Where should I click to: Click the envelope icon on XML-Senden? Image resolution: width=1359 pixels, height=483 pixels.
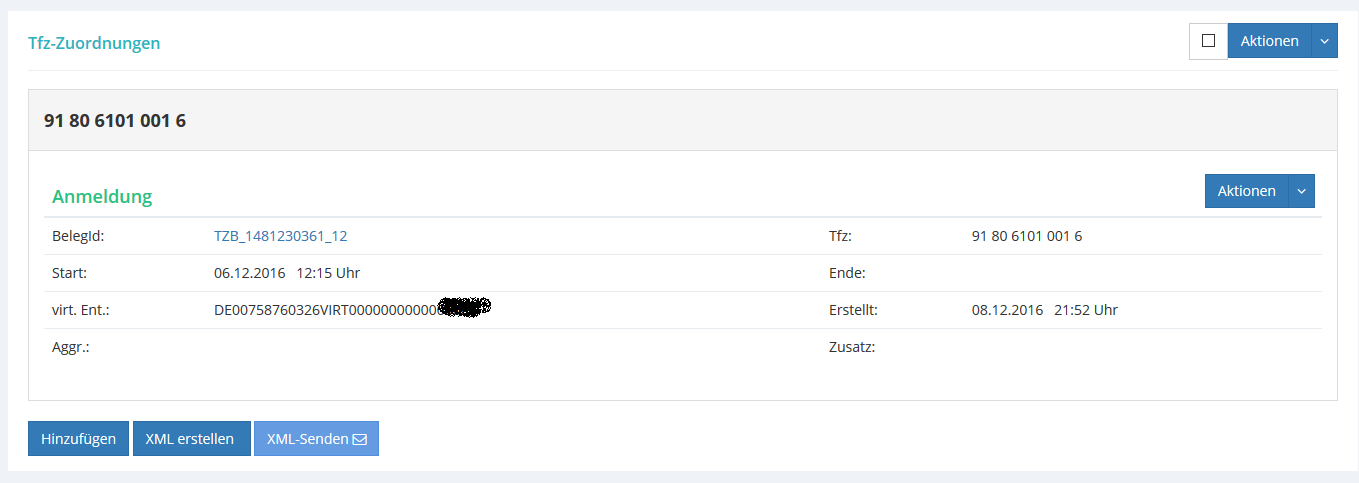coord(360,439)
